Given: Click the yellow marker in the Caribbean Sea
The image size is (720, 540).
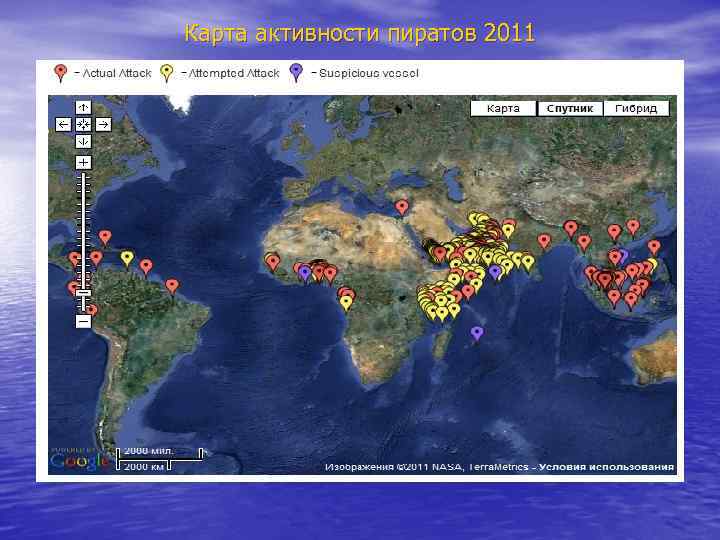Looking at the screenshot, I should [127, 258].
